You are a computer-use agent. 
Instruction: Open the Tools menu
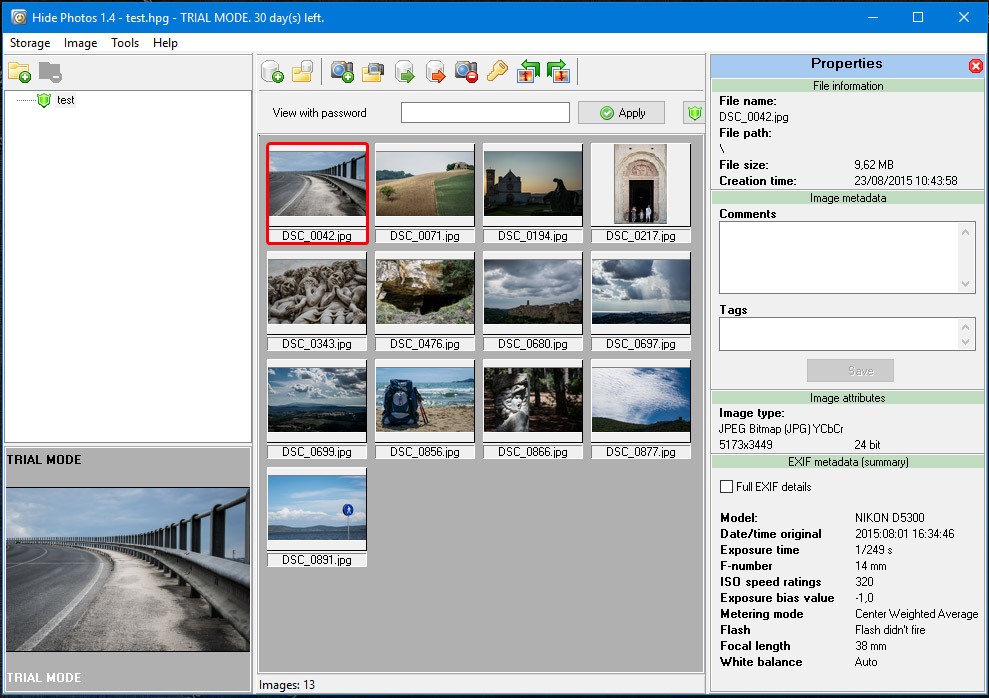tap(125, 43)
